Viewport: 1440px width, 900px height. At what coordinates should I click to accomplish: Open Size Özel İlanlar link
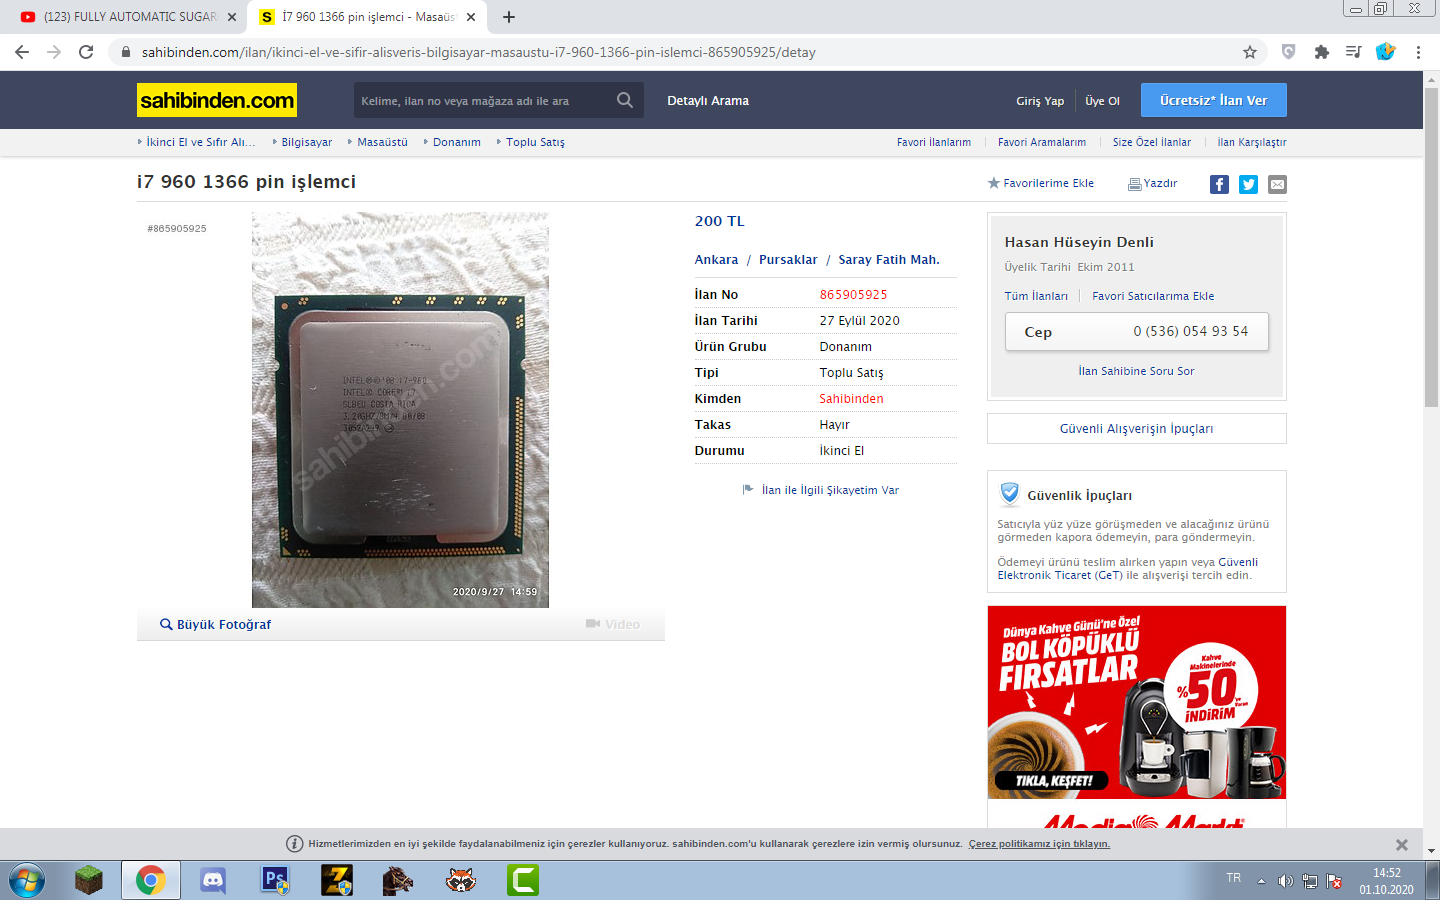(1152, 142)
